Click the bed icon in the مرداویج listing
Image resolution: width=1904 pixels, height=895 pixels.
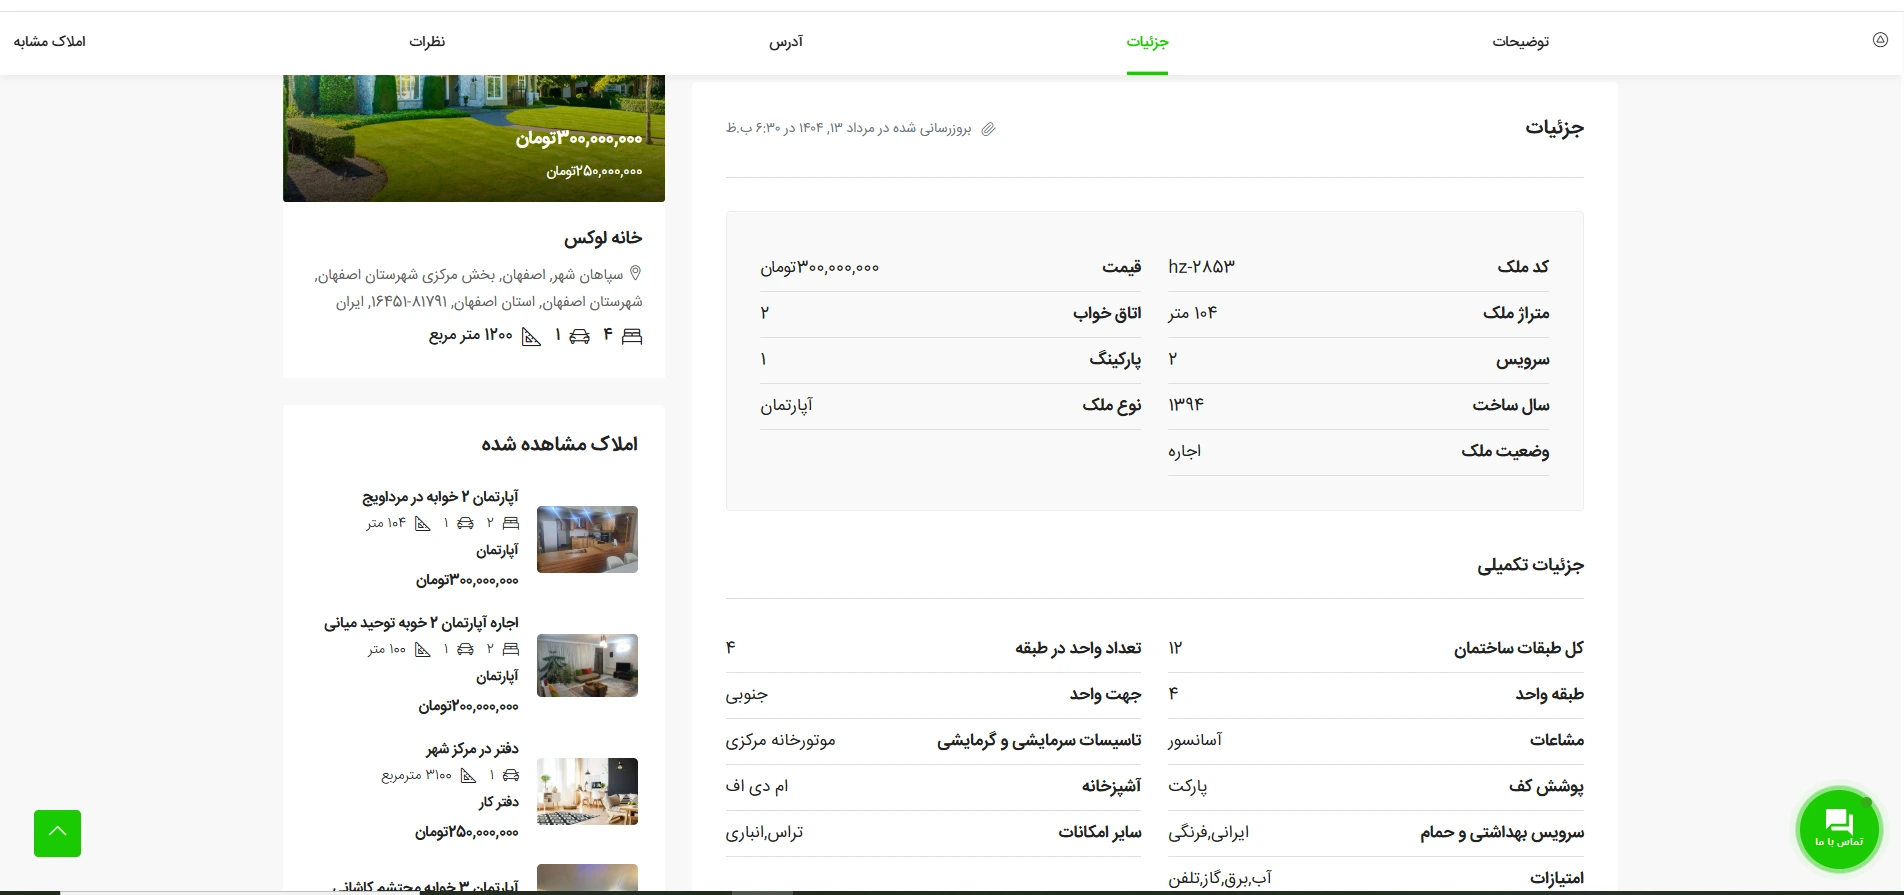(511, 523)
